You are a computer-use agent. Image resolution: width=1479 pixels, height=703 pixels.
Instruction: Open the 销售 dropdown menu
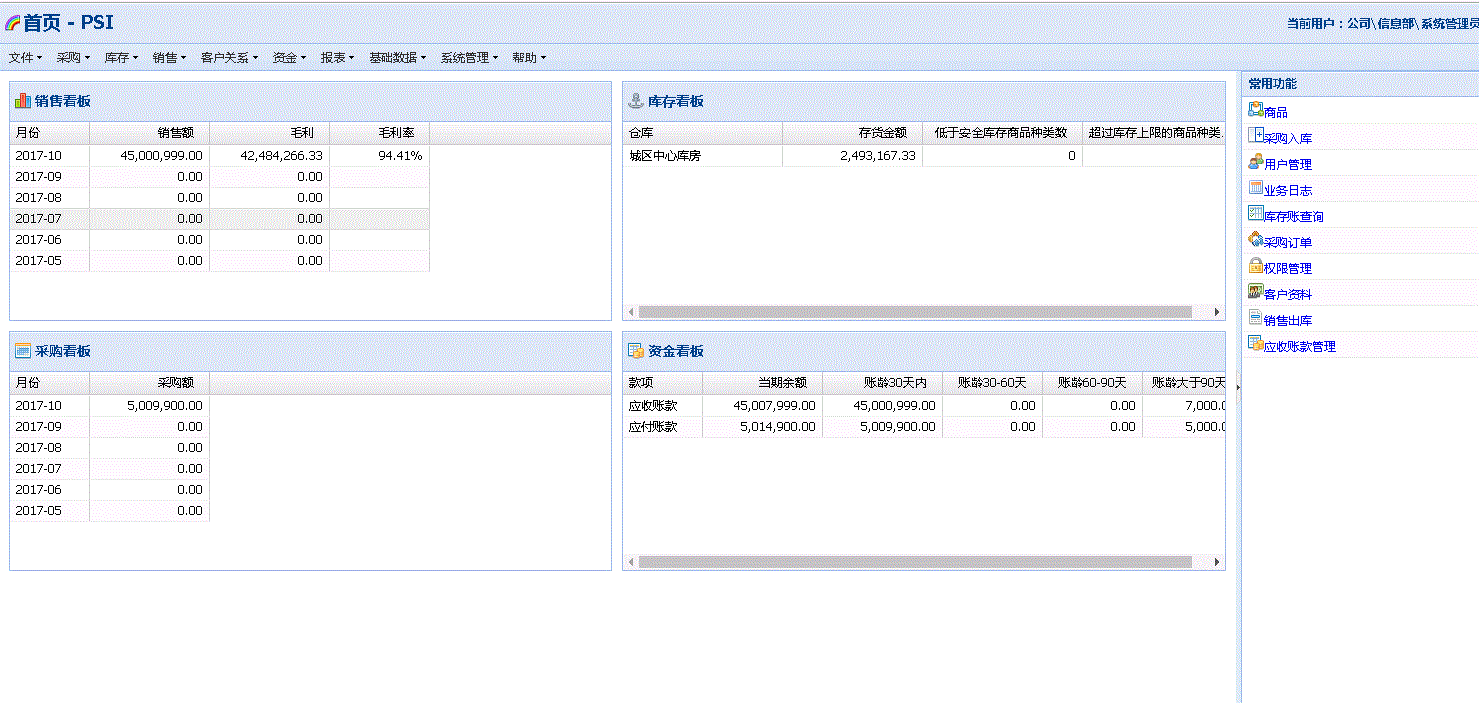click(169, 58)
